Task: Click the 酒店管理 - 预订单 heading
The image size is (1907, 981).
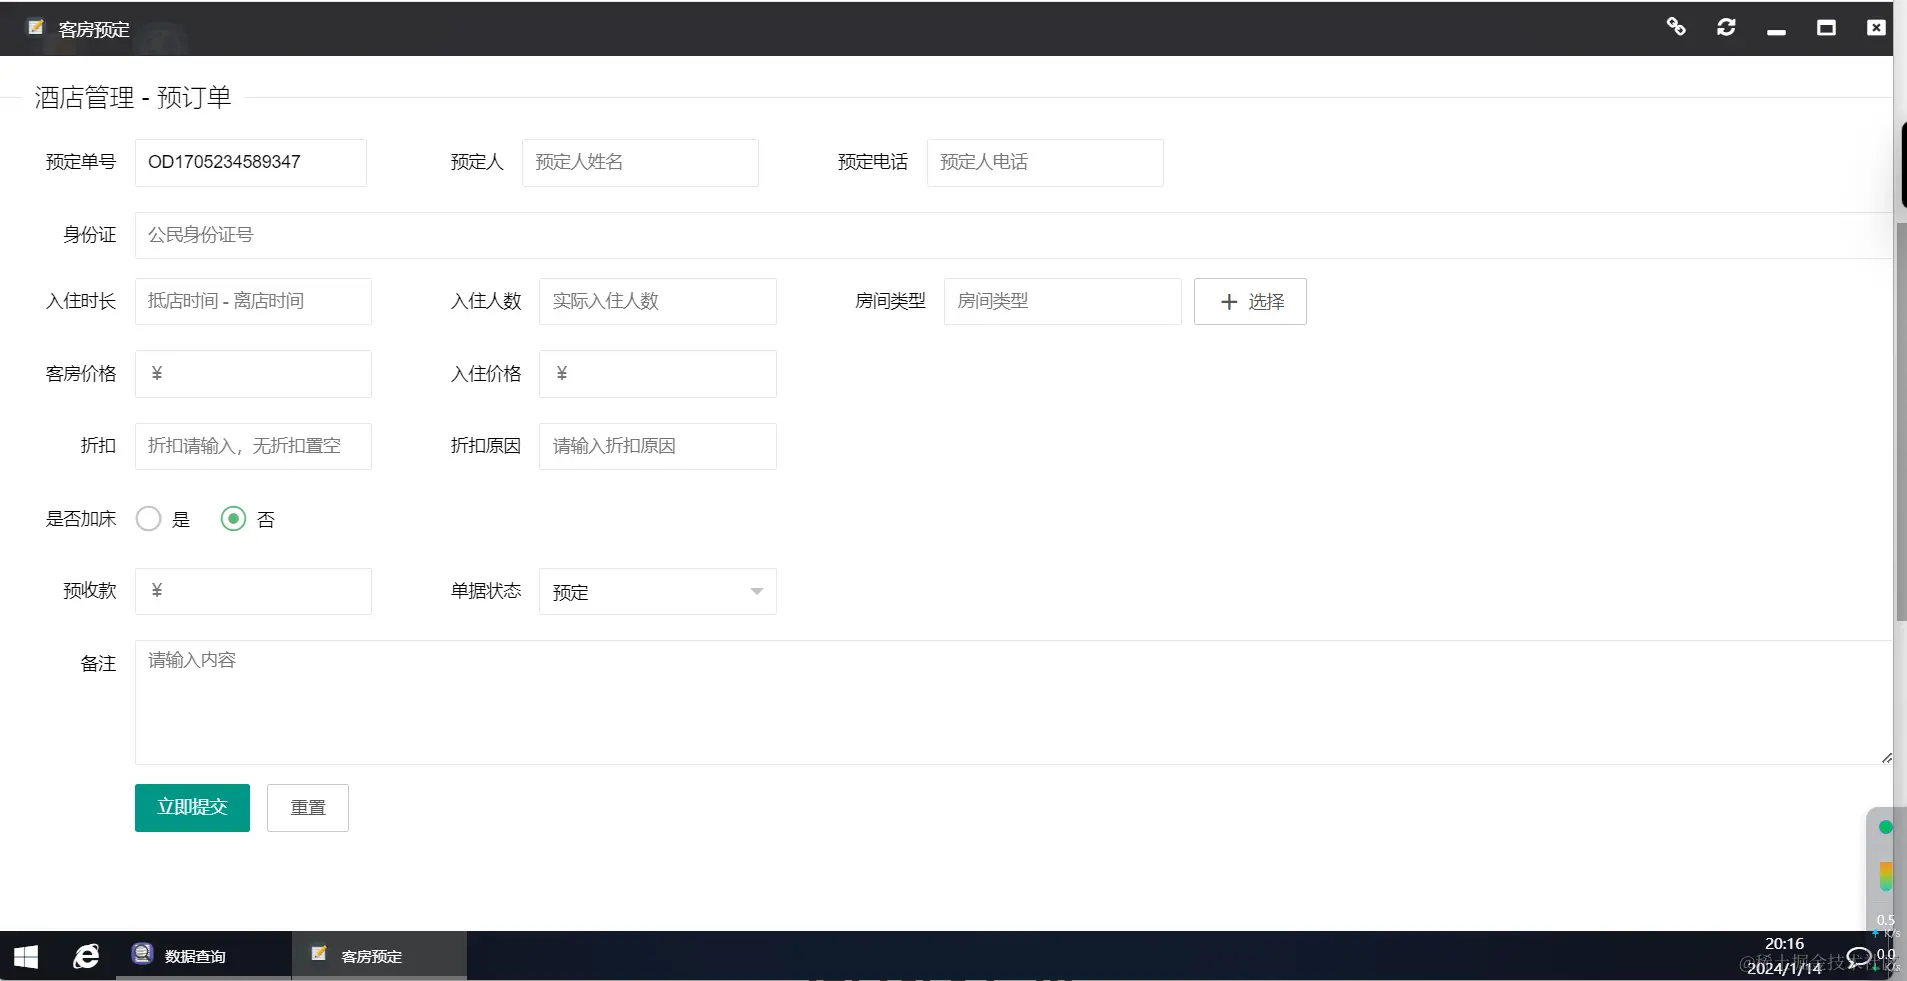Action: pos(133,98)
